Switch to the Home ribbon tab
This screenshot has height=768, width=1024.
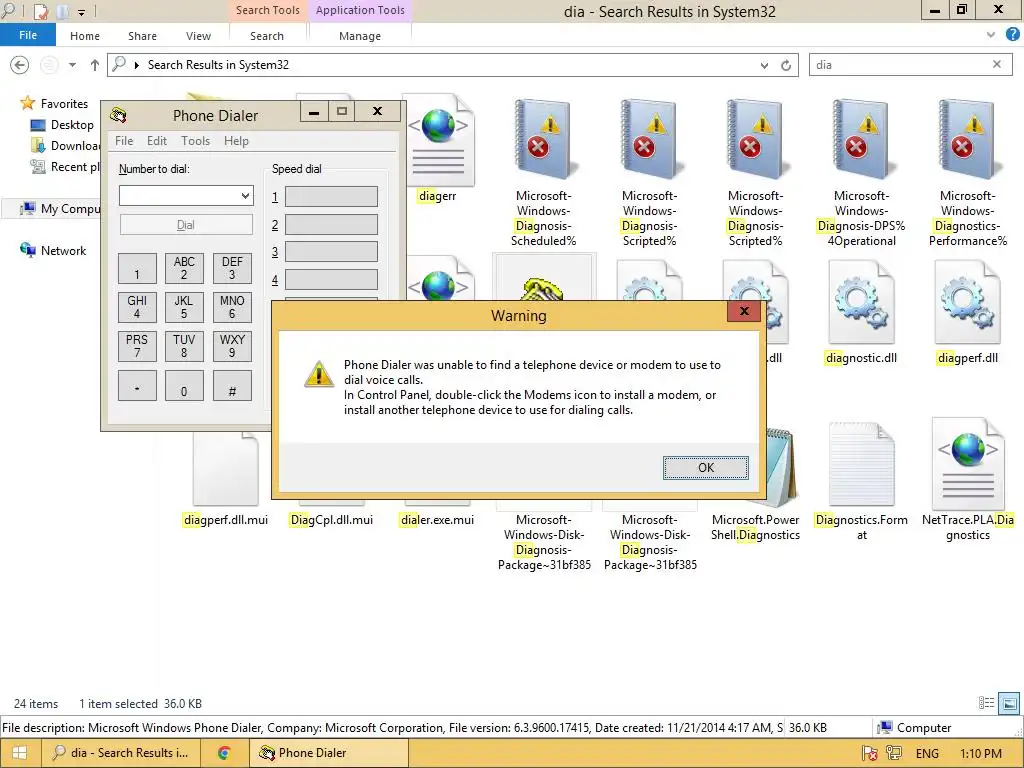tap(85, 36)
